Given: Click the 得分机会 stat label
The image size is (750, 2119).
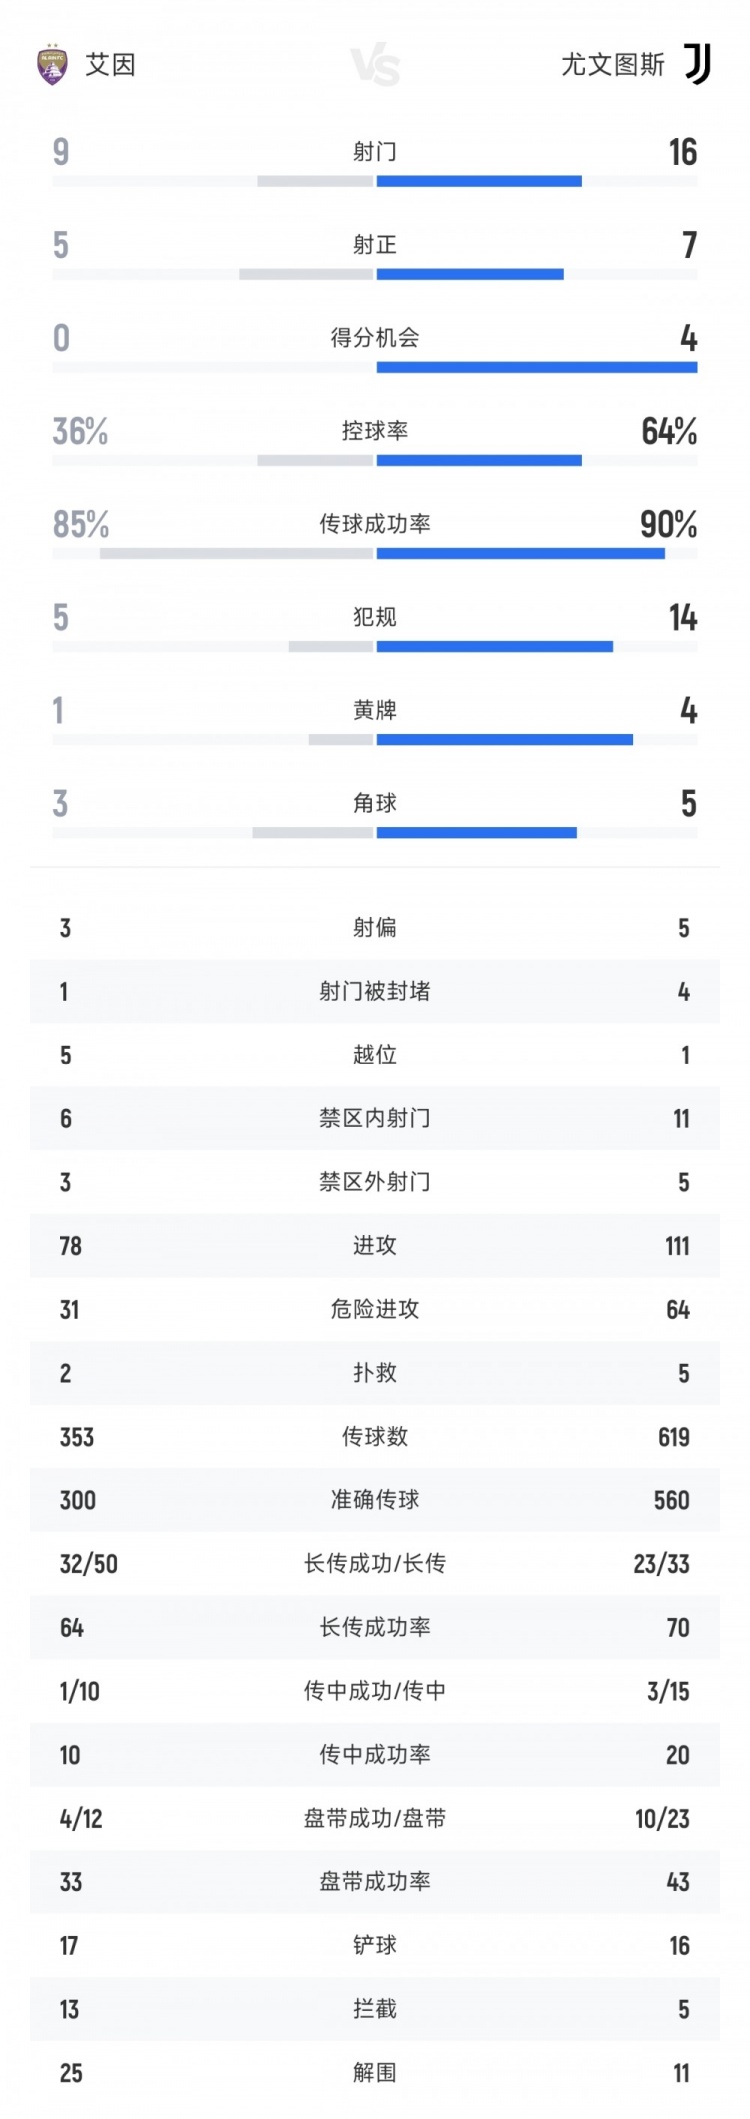Looking at the screenshot, I should (x=375, y=338).
